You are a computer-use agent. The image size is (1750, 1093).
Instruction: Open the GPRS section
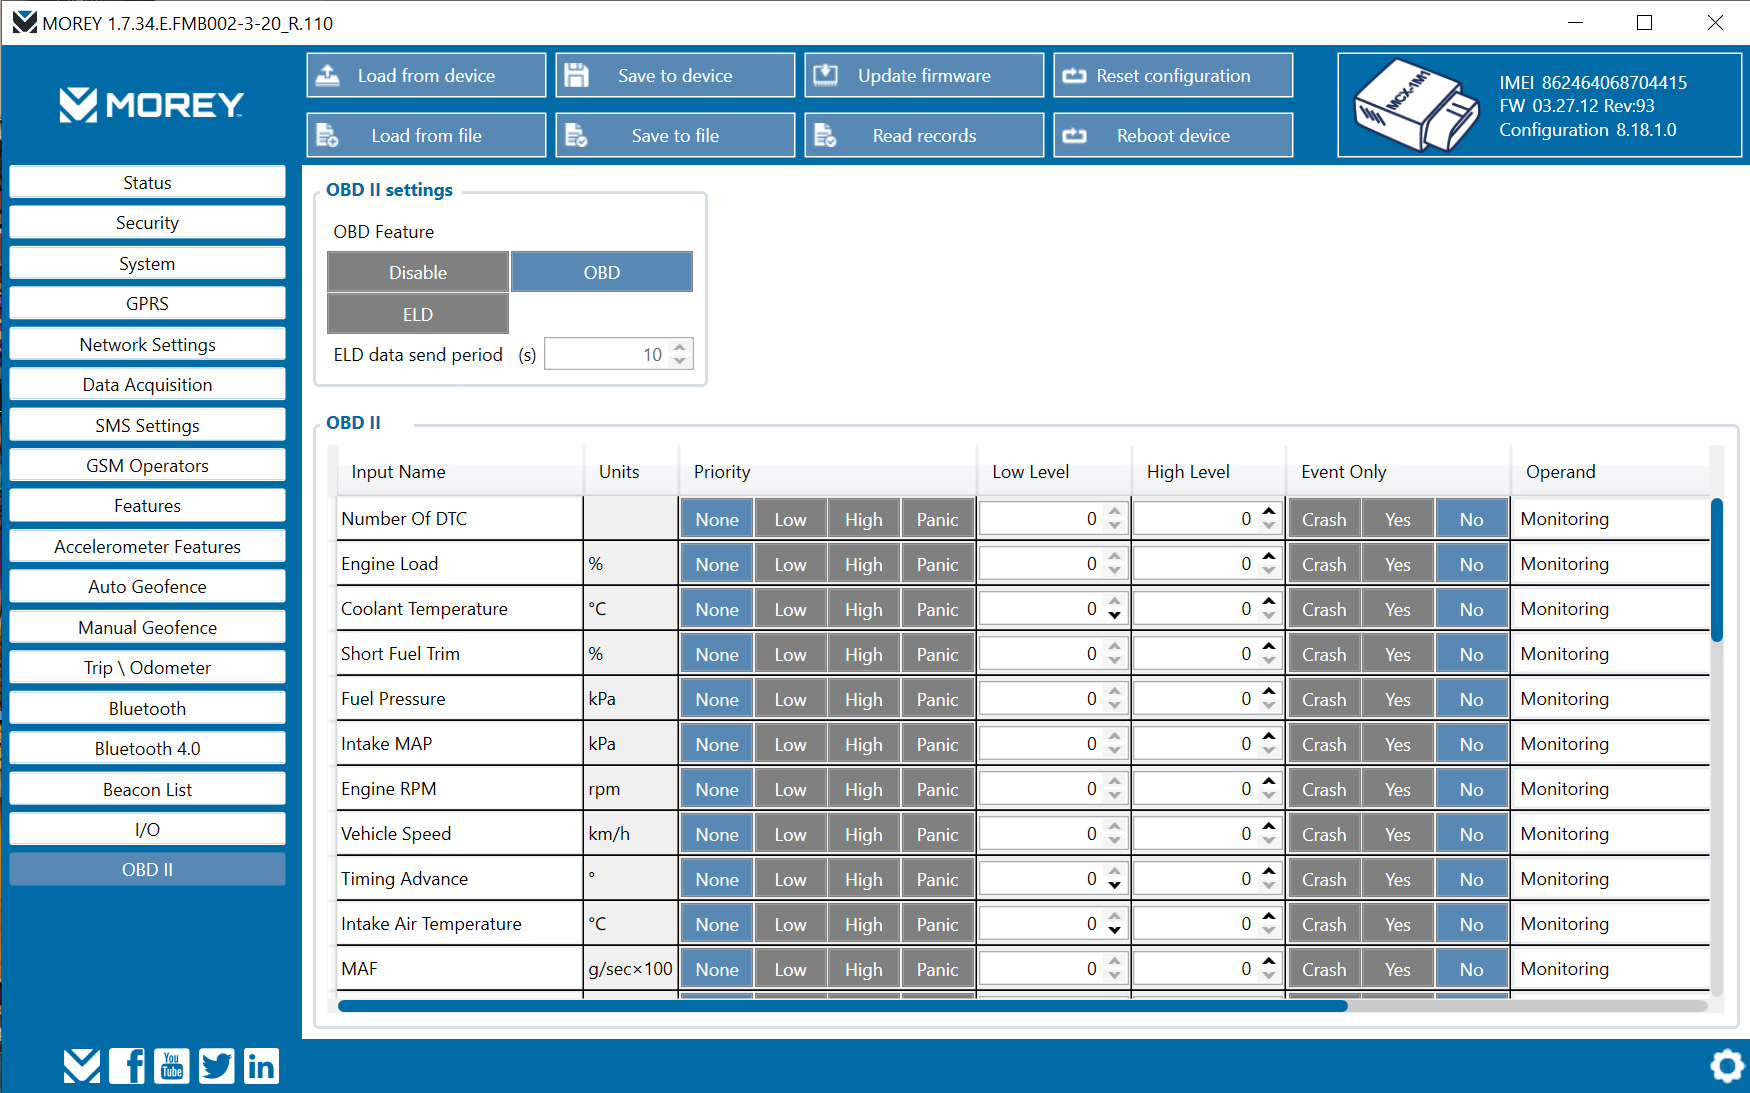click(147, 303)
